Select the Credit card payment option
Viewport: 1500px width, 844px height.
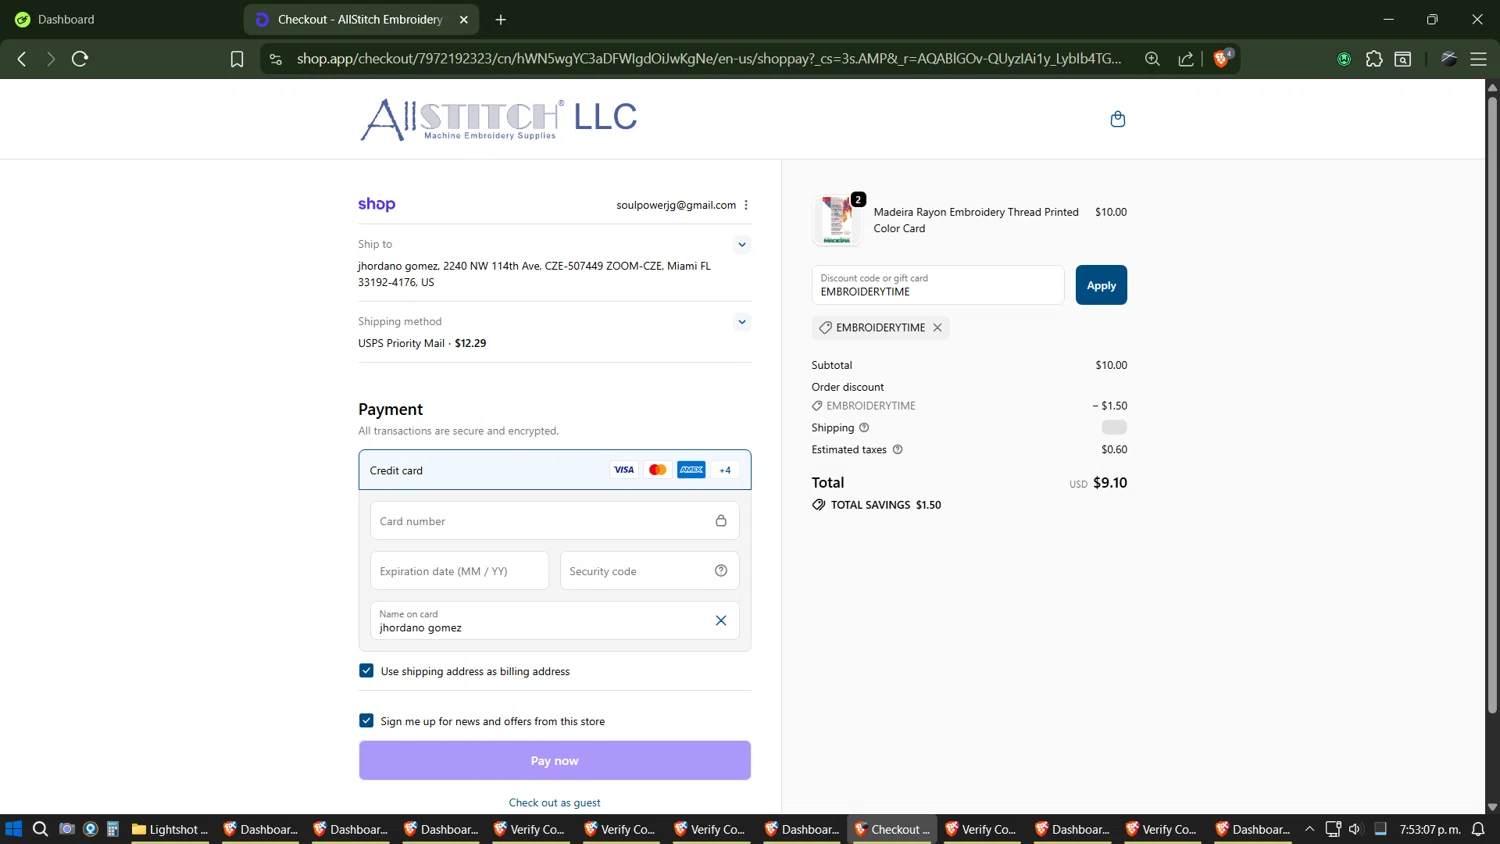(555, 470)
